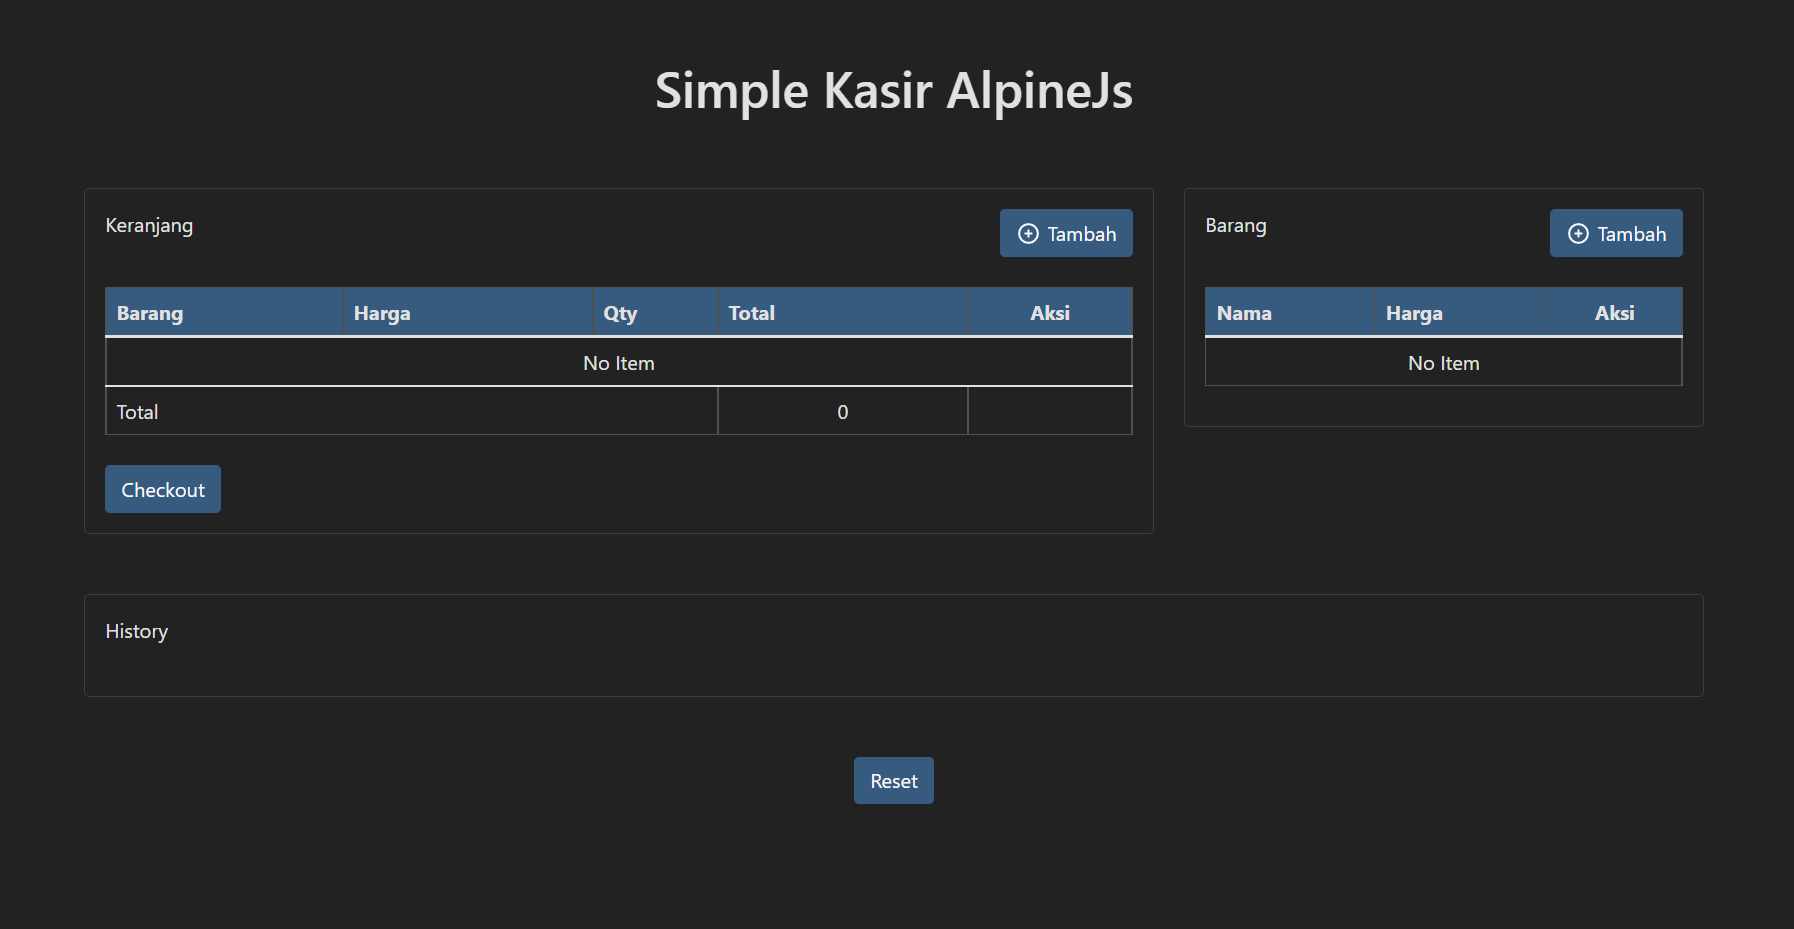Click the Reset button at the bottom
The height and width of the screenshot is (929, 1794).
[893, 780]
